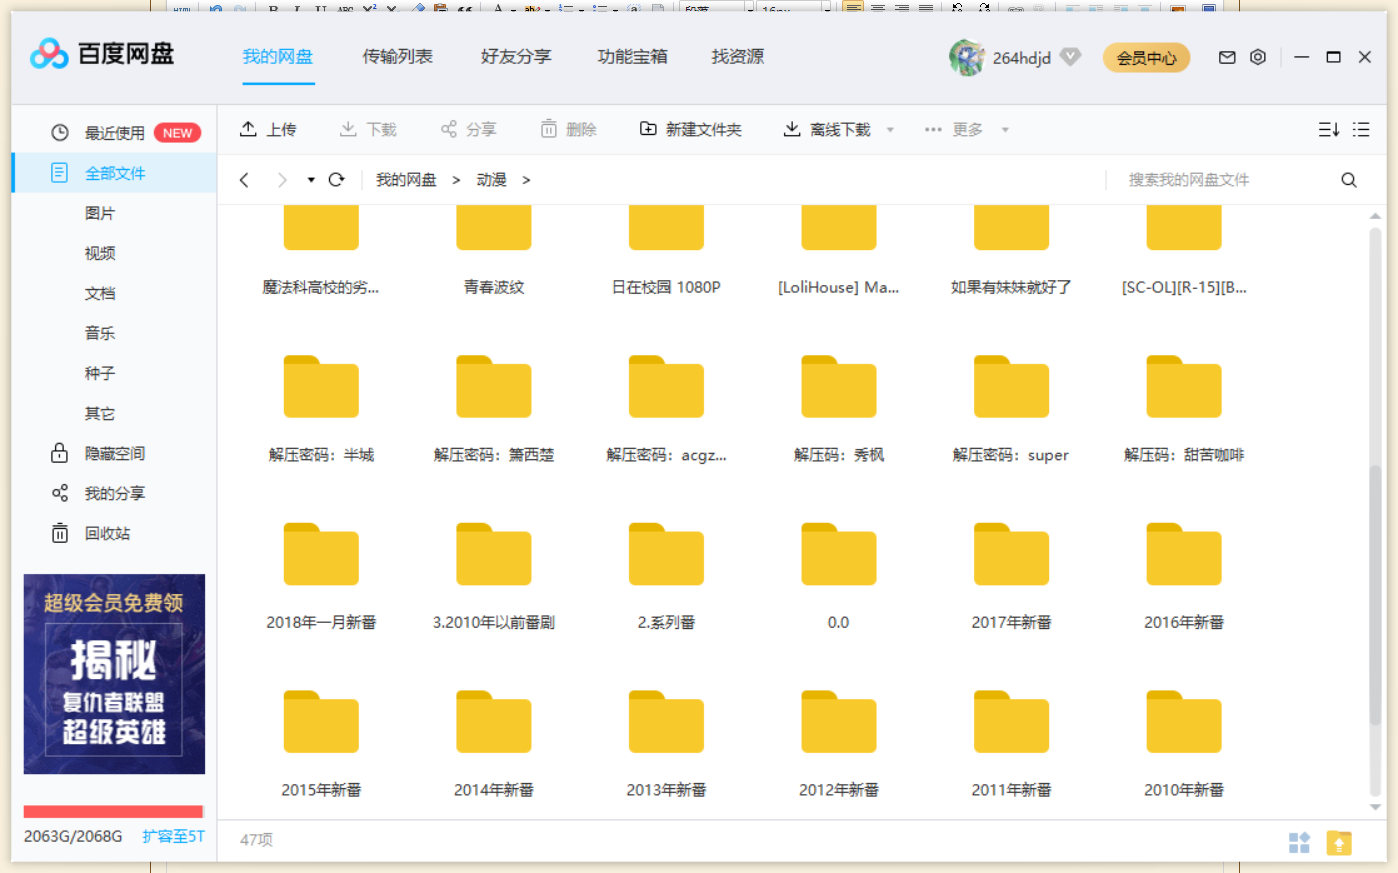Expand the offline download dropdown arrow
Viewport: 1398px width, 873px height.
tap(890, 129)
